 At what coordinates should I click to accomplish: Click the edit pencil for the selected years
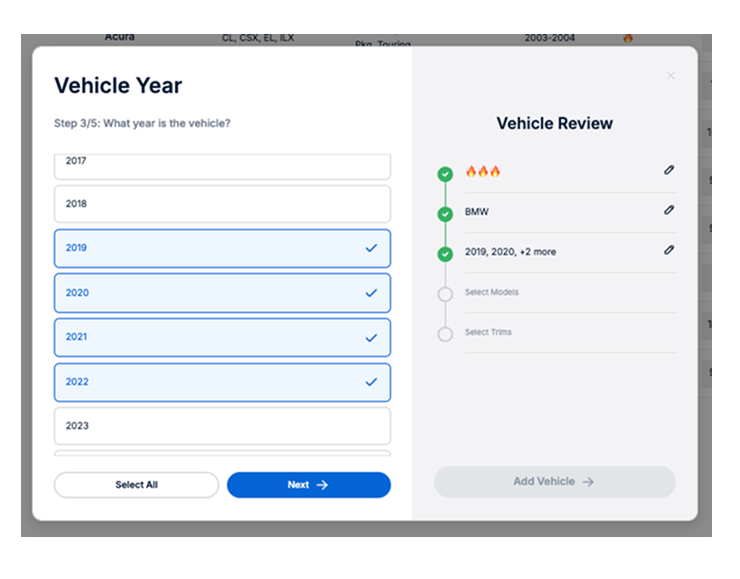coord(669,250)
